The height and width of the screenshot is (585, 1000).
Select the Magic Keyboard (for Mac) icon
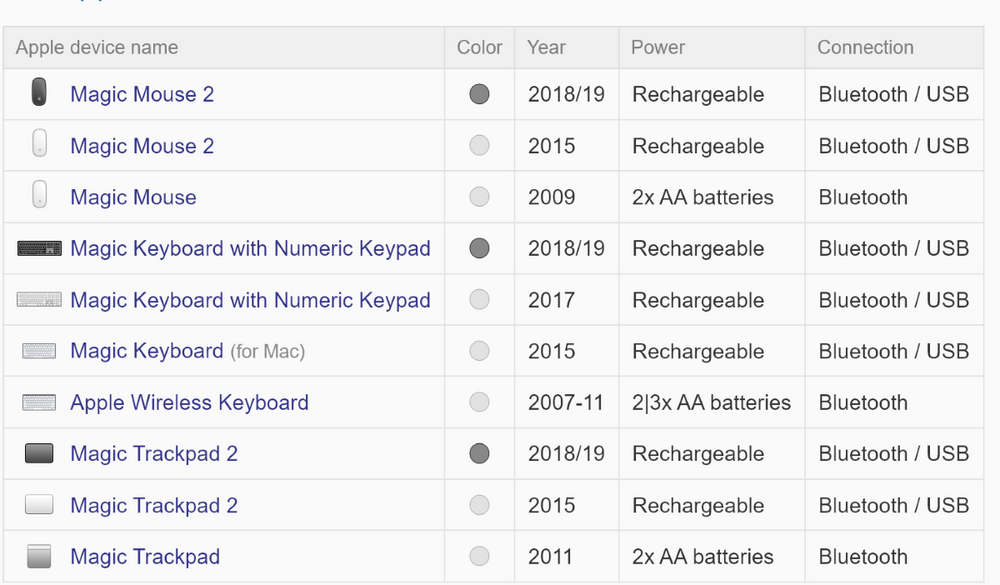pos(39,351)
